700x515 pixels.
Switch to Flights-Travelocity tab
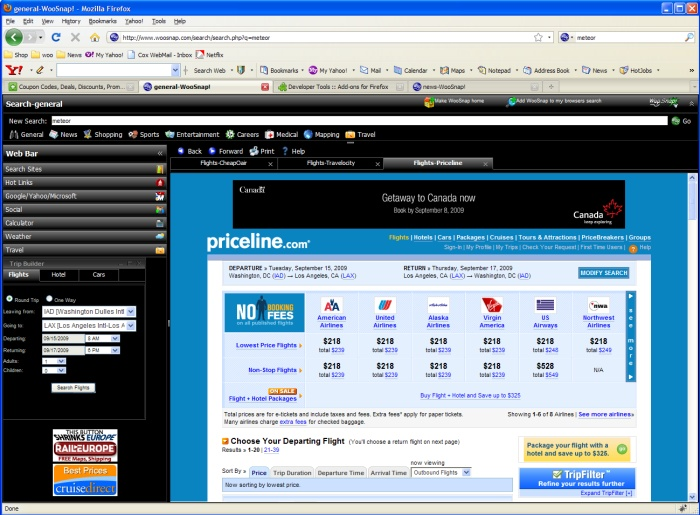click(331, 163)
